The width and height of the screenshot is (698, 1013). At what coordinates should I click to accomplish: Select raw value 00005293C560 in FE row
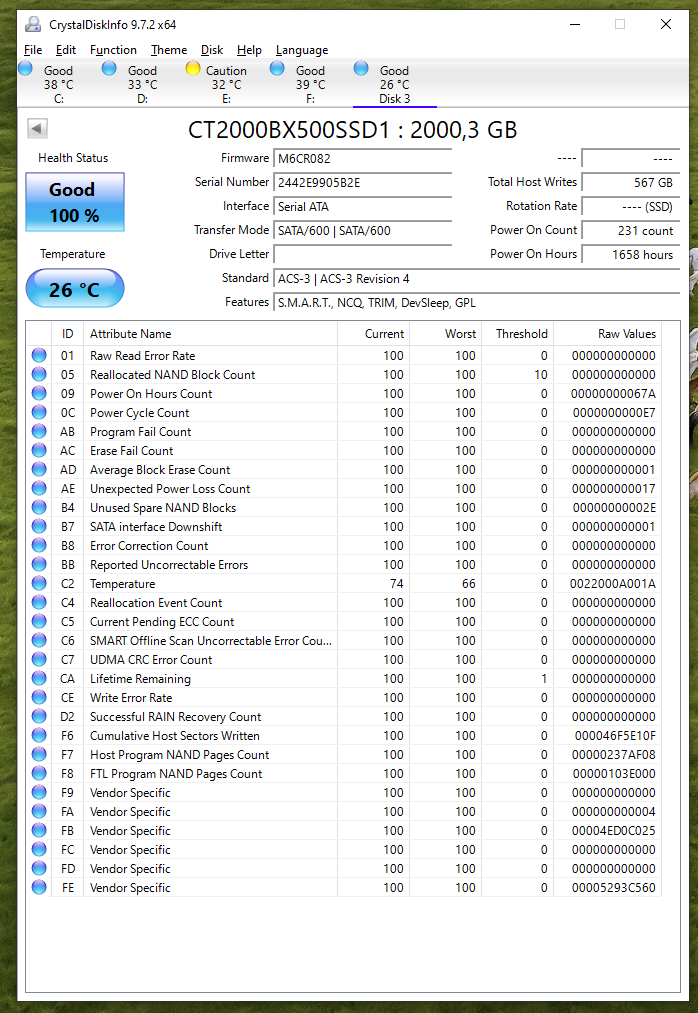tap(613, 888)
